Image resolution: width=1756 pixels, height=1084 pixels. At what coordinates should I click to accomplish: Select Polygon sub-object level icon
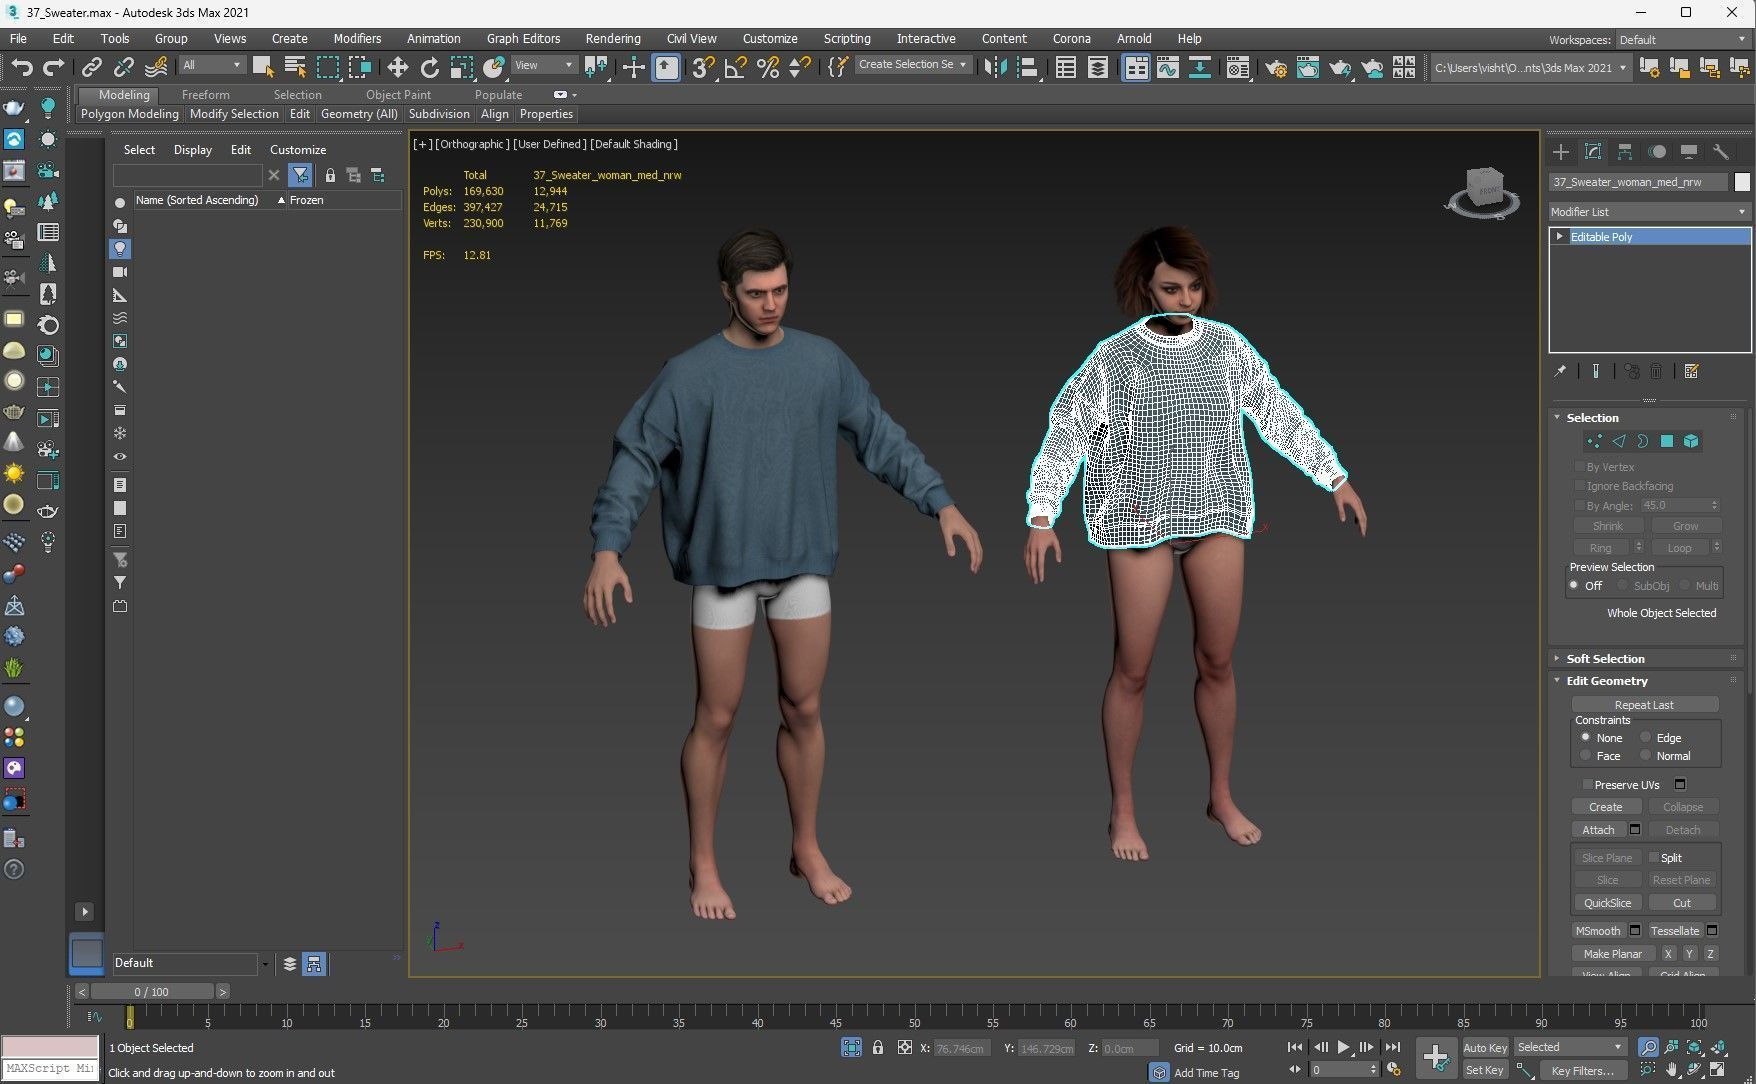(1667, 441)
